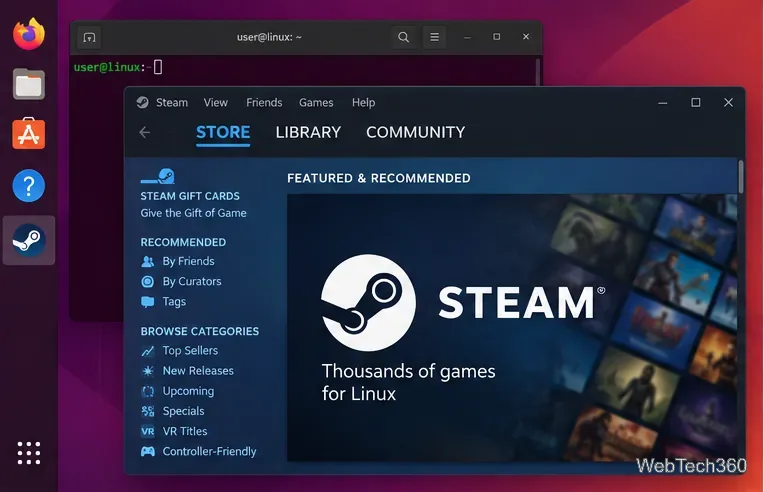Click the new tab icon in terminal
This screenshot has height=492, width=764.
coord(89,37)
